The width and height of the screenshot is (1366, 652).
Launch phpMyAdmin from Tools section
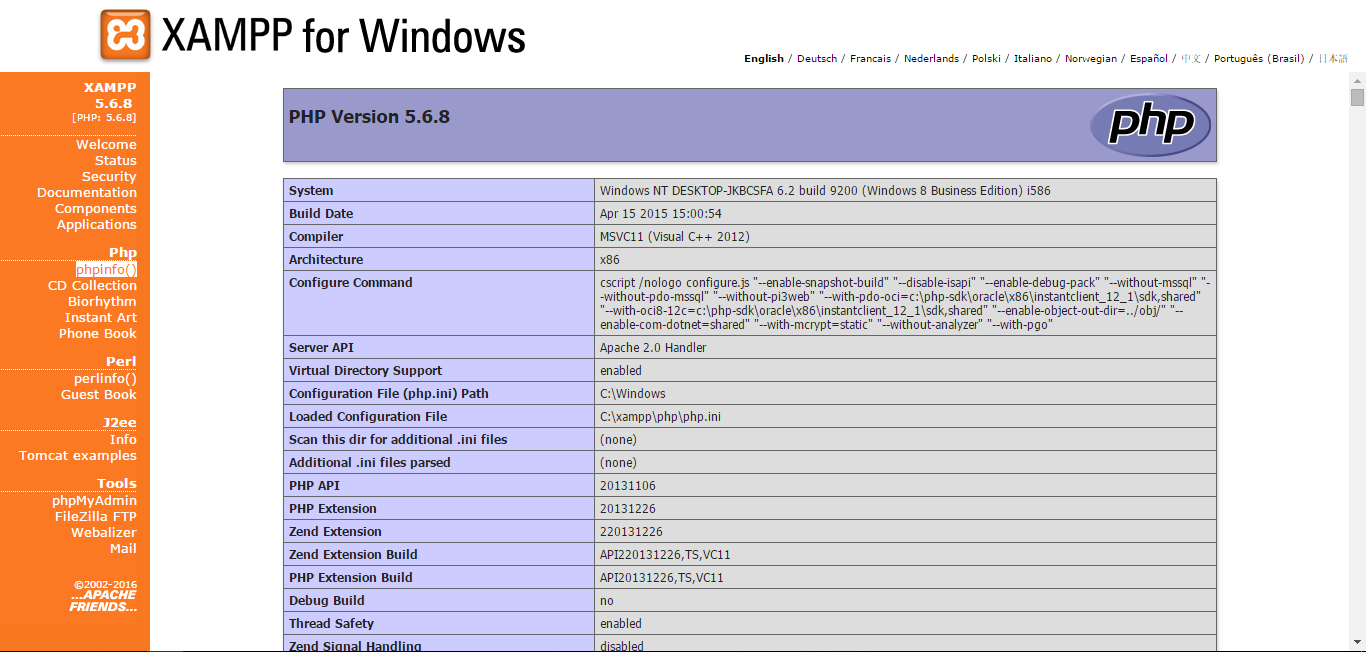coord(95,501)
